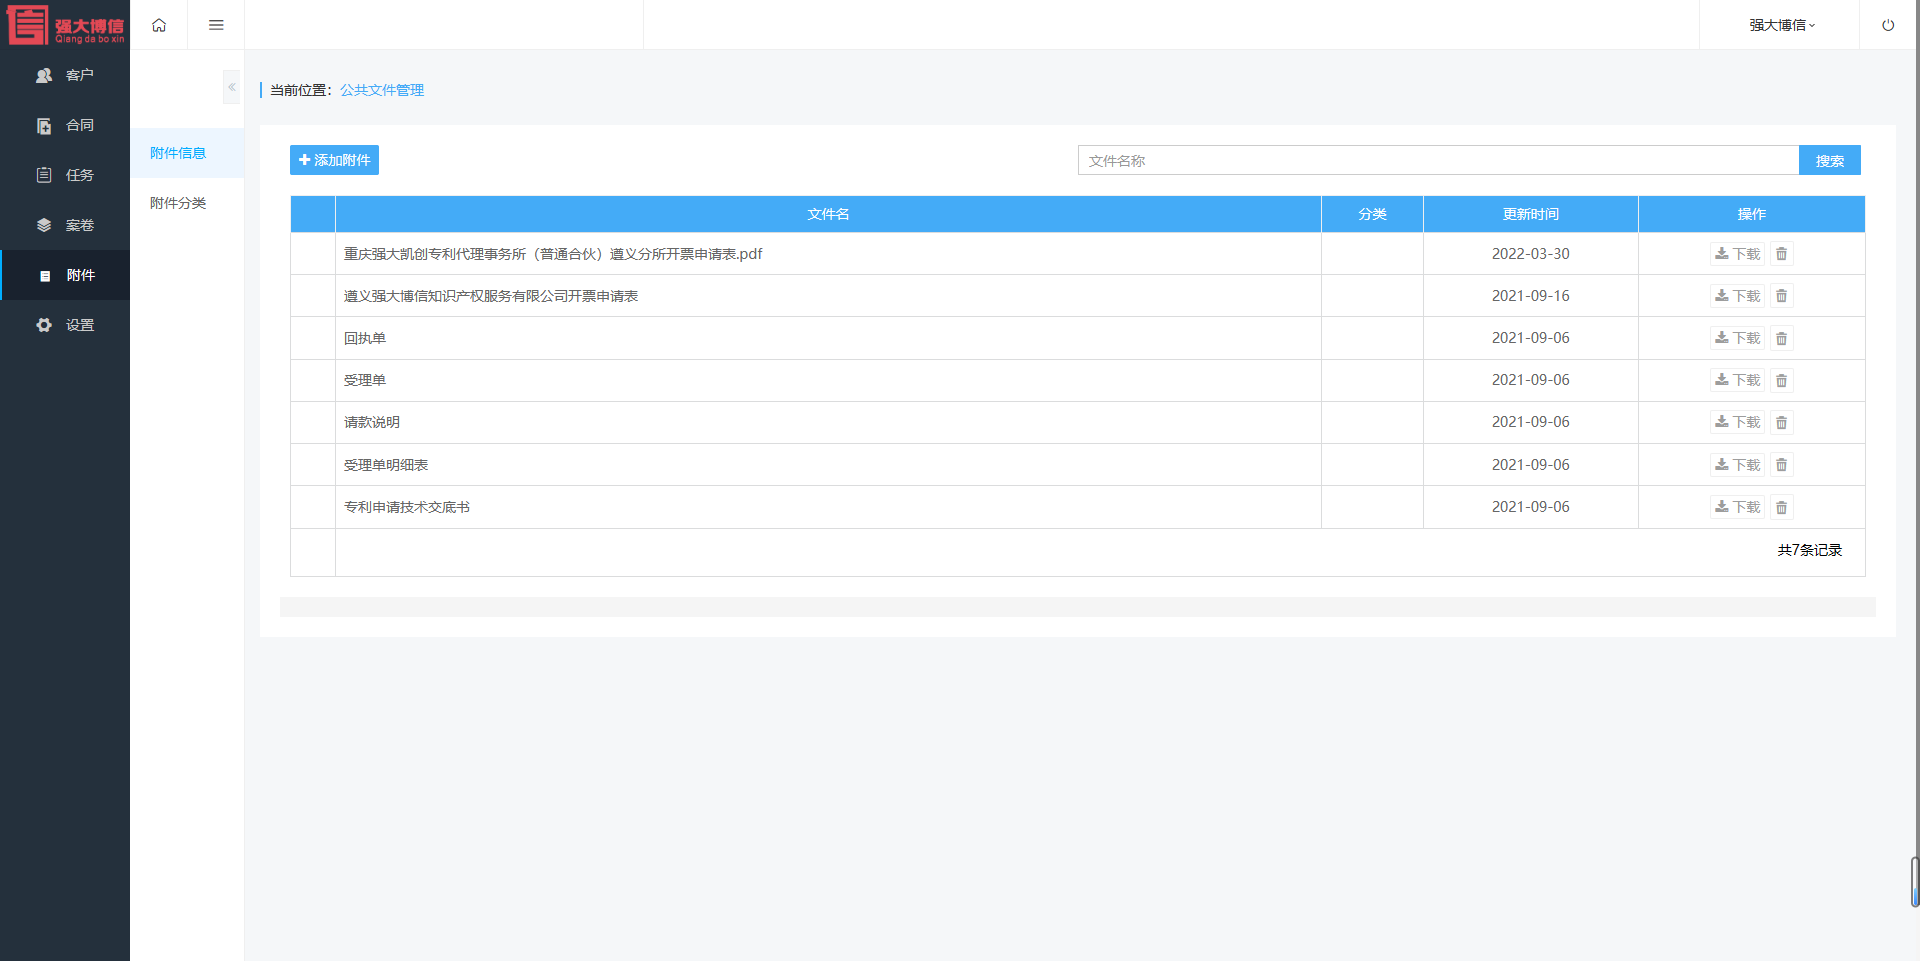Click the 文件名 column header
This screenshot has height=961, width=1920.
(828, 214)
